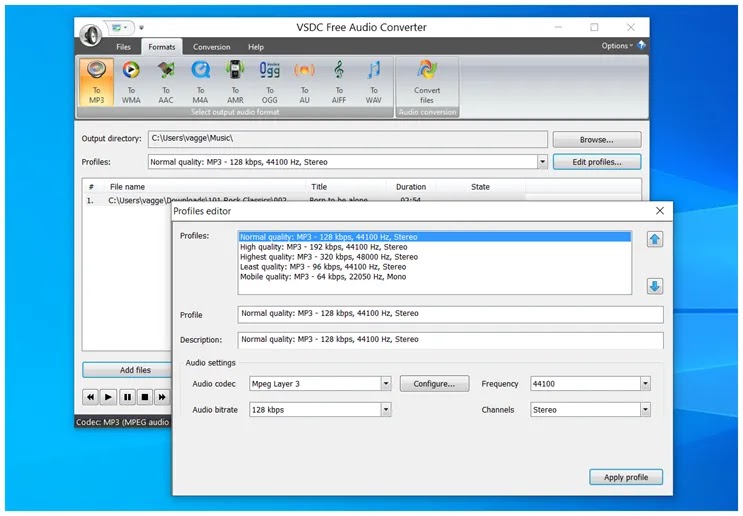Stop the audio playback

coord(145,397)
